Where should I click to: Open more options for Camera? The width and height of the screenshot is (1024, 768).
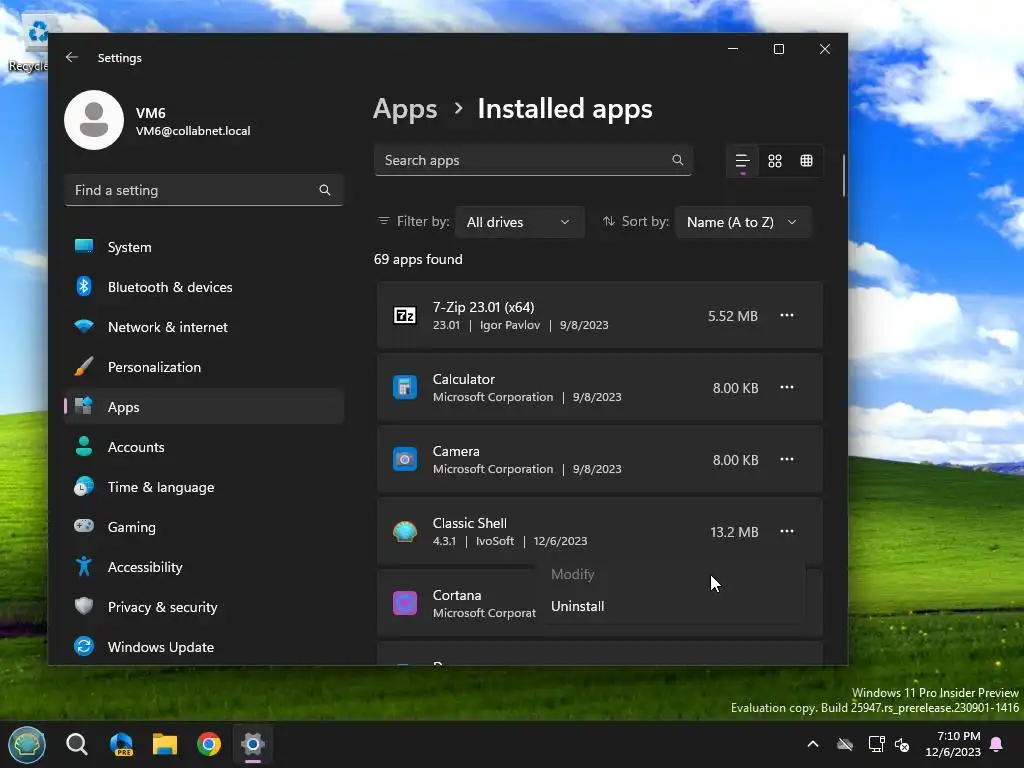tap(787, 459)
